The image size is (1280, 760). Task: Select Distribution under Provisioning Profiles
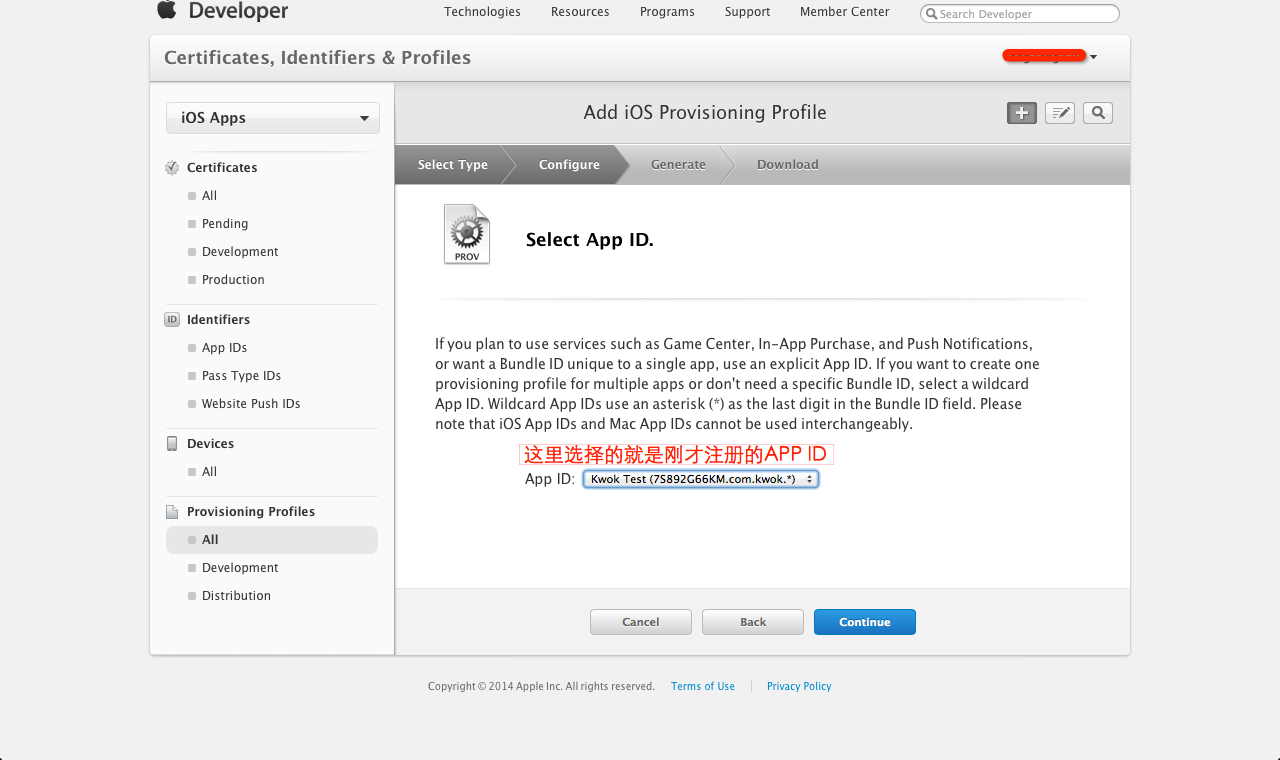(x=236, y=596)
